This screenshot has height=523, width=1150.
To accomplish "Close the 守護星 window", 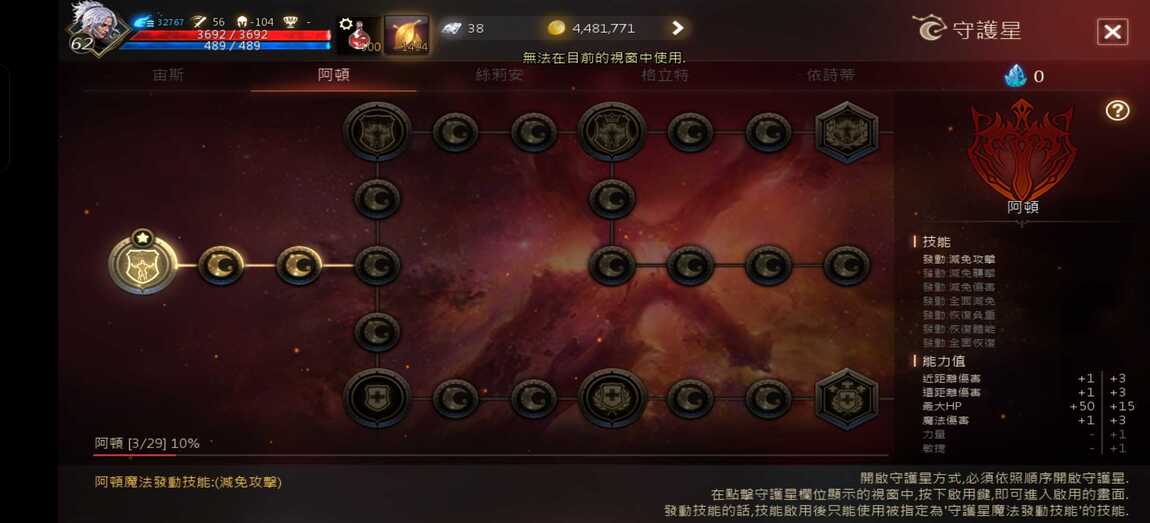I will (x=1112, y=32).
